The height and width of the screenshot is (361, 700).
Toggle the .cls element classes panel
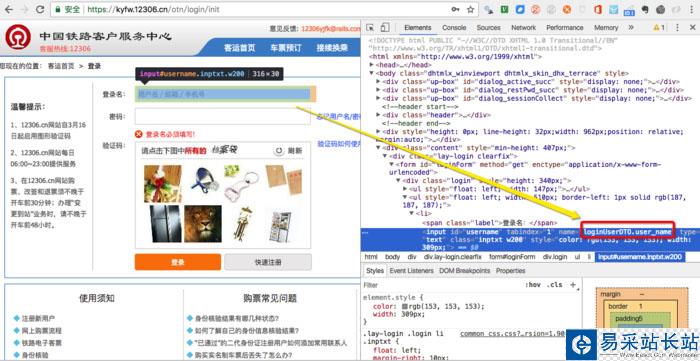point(555,285)
